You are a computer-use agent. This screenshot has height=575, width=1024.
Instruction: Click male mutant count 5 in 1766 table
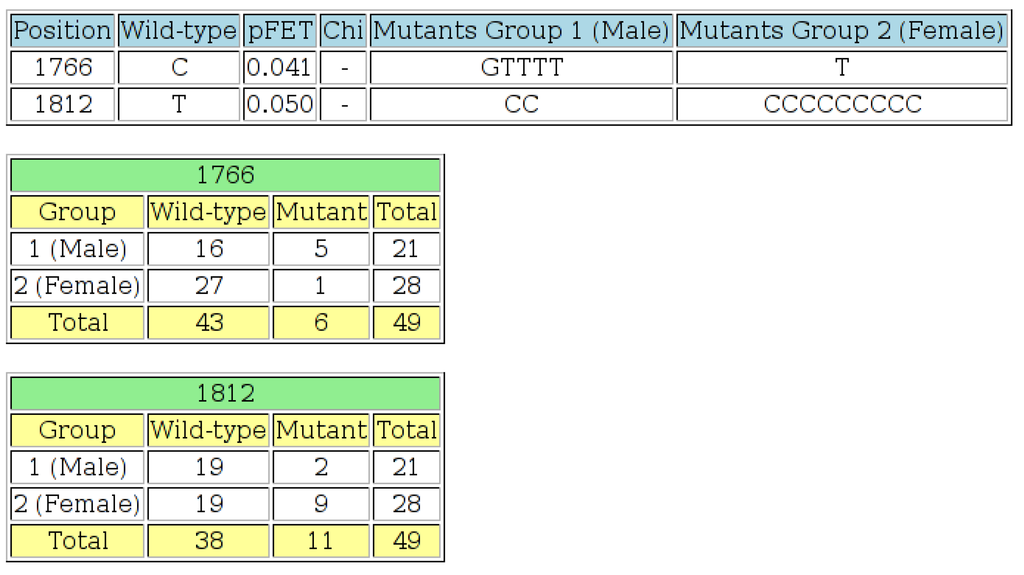tap(321, 248)
